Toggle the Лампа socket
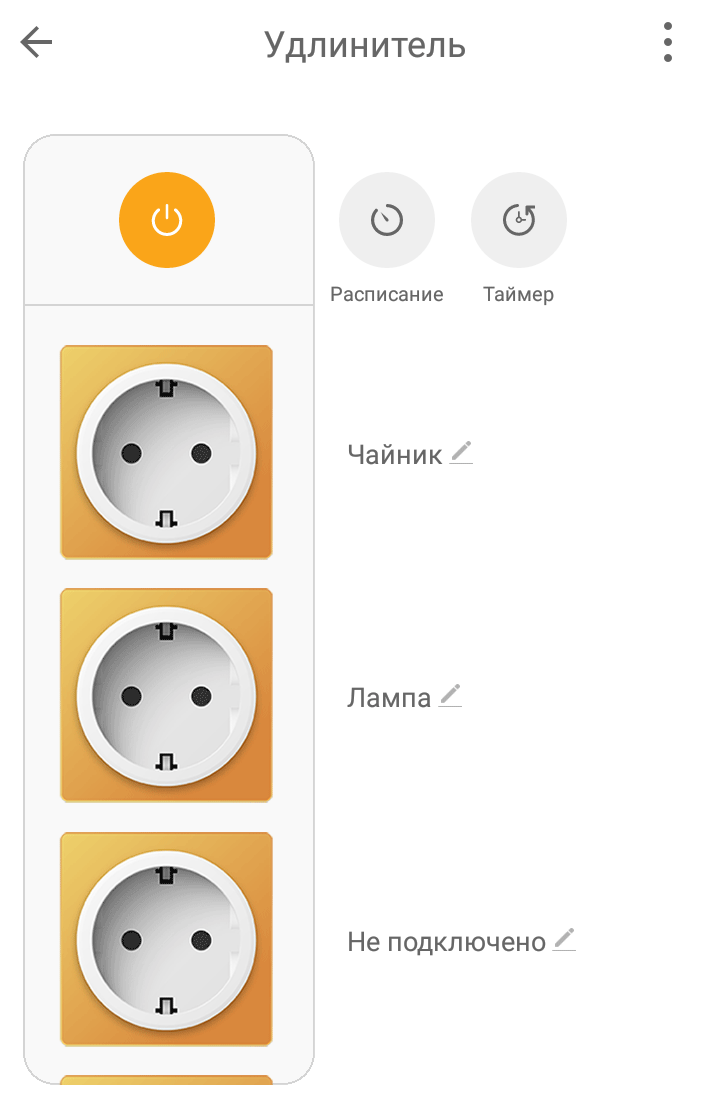Image resolution: width=720 pixels, height=1120 pixels. click(x=166, y=695)
